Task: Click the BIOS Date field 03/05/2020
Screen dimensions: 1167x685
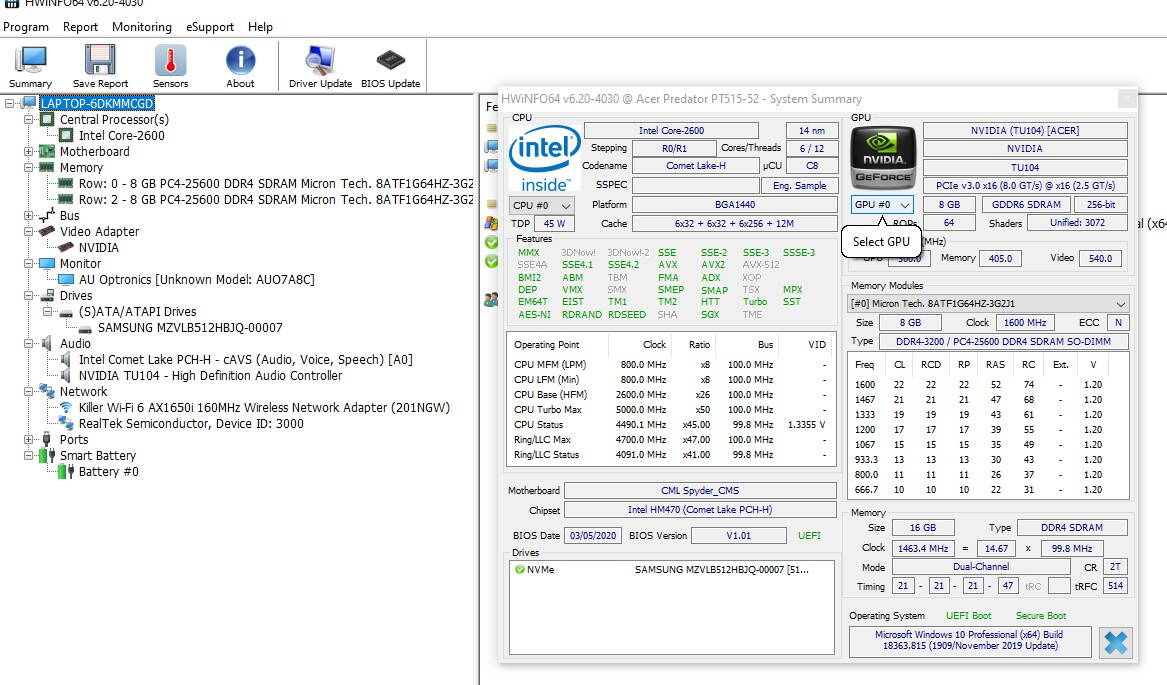Action: [x=593, y=535]
